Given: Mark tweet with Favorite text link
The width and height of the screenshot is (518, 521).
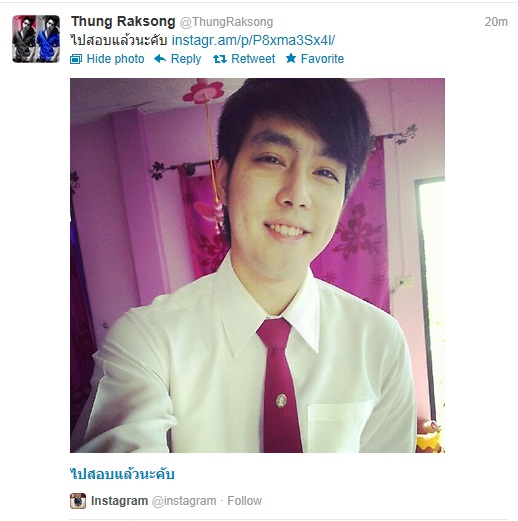Looking at the screenshot, I should (322, 59).
